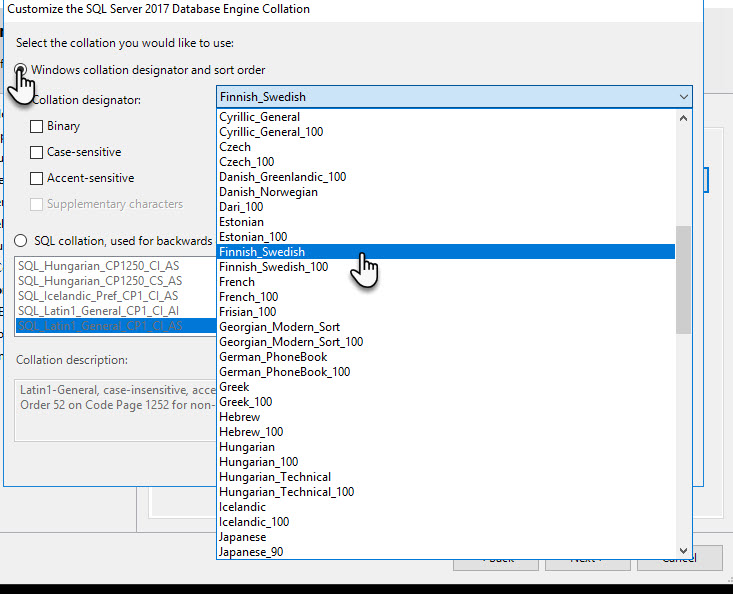Enable the Accent-sensitive checkbox

pyautogui.click(x=36, y=179)
